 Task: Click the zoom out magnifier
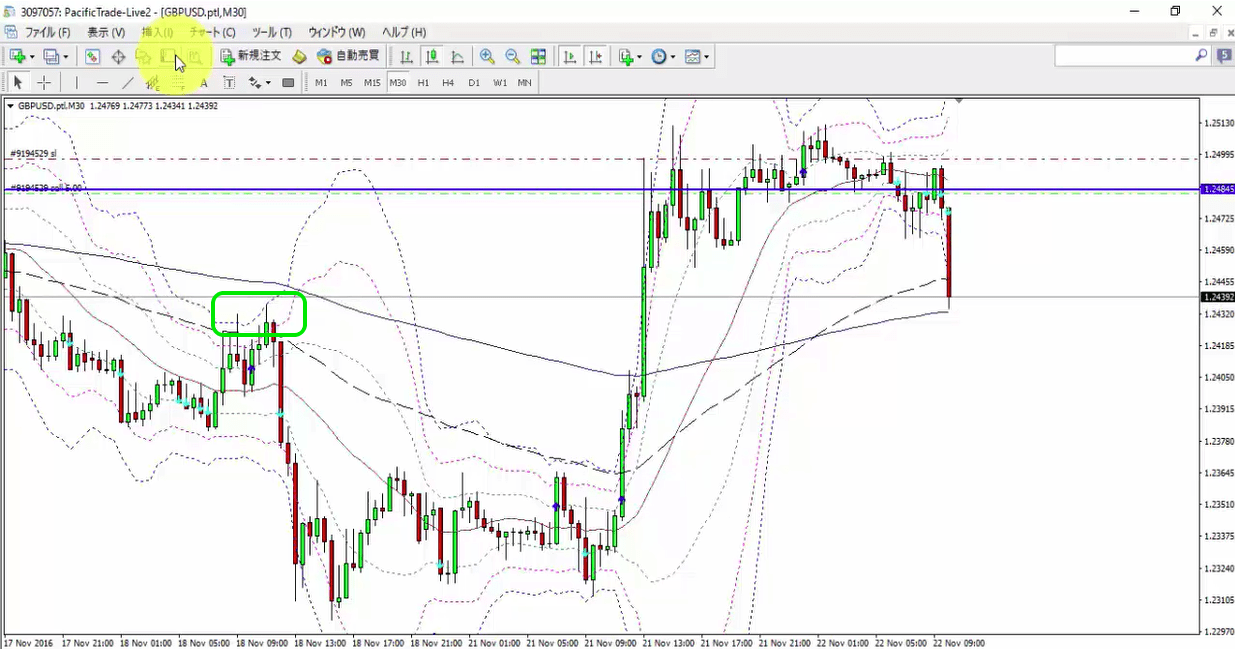(x=512, y=57)
